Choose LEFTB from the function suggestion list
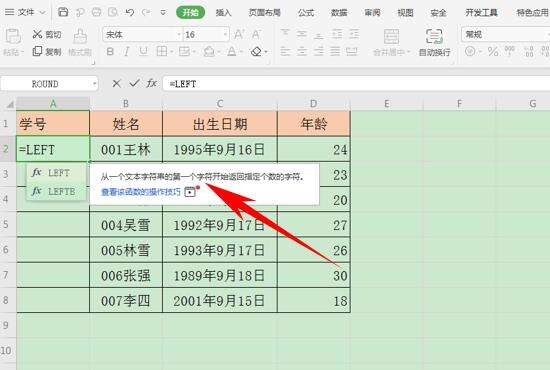 click(56, 191)
